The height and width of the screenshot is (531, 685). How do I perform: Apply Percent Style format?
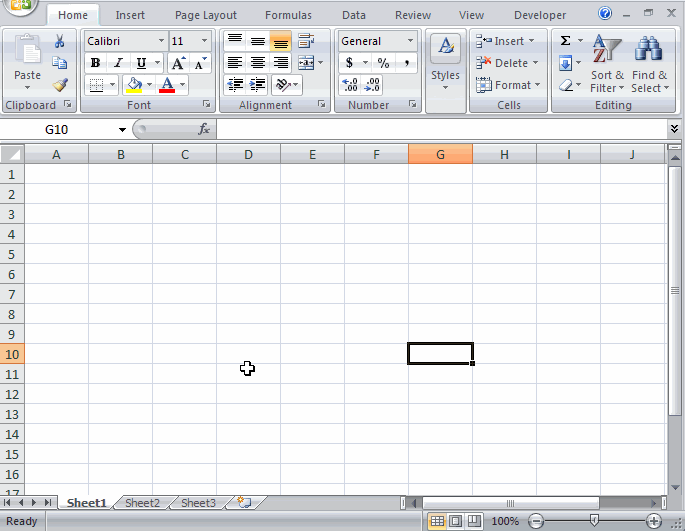coord(383,63)
